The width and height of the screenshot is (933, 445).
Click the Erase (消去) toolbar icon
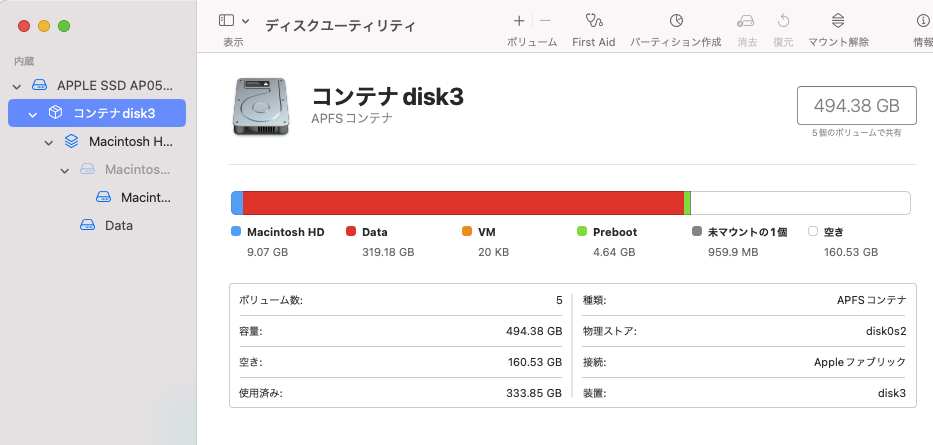click(746, 21)
